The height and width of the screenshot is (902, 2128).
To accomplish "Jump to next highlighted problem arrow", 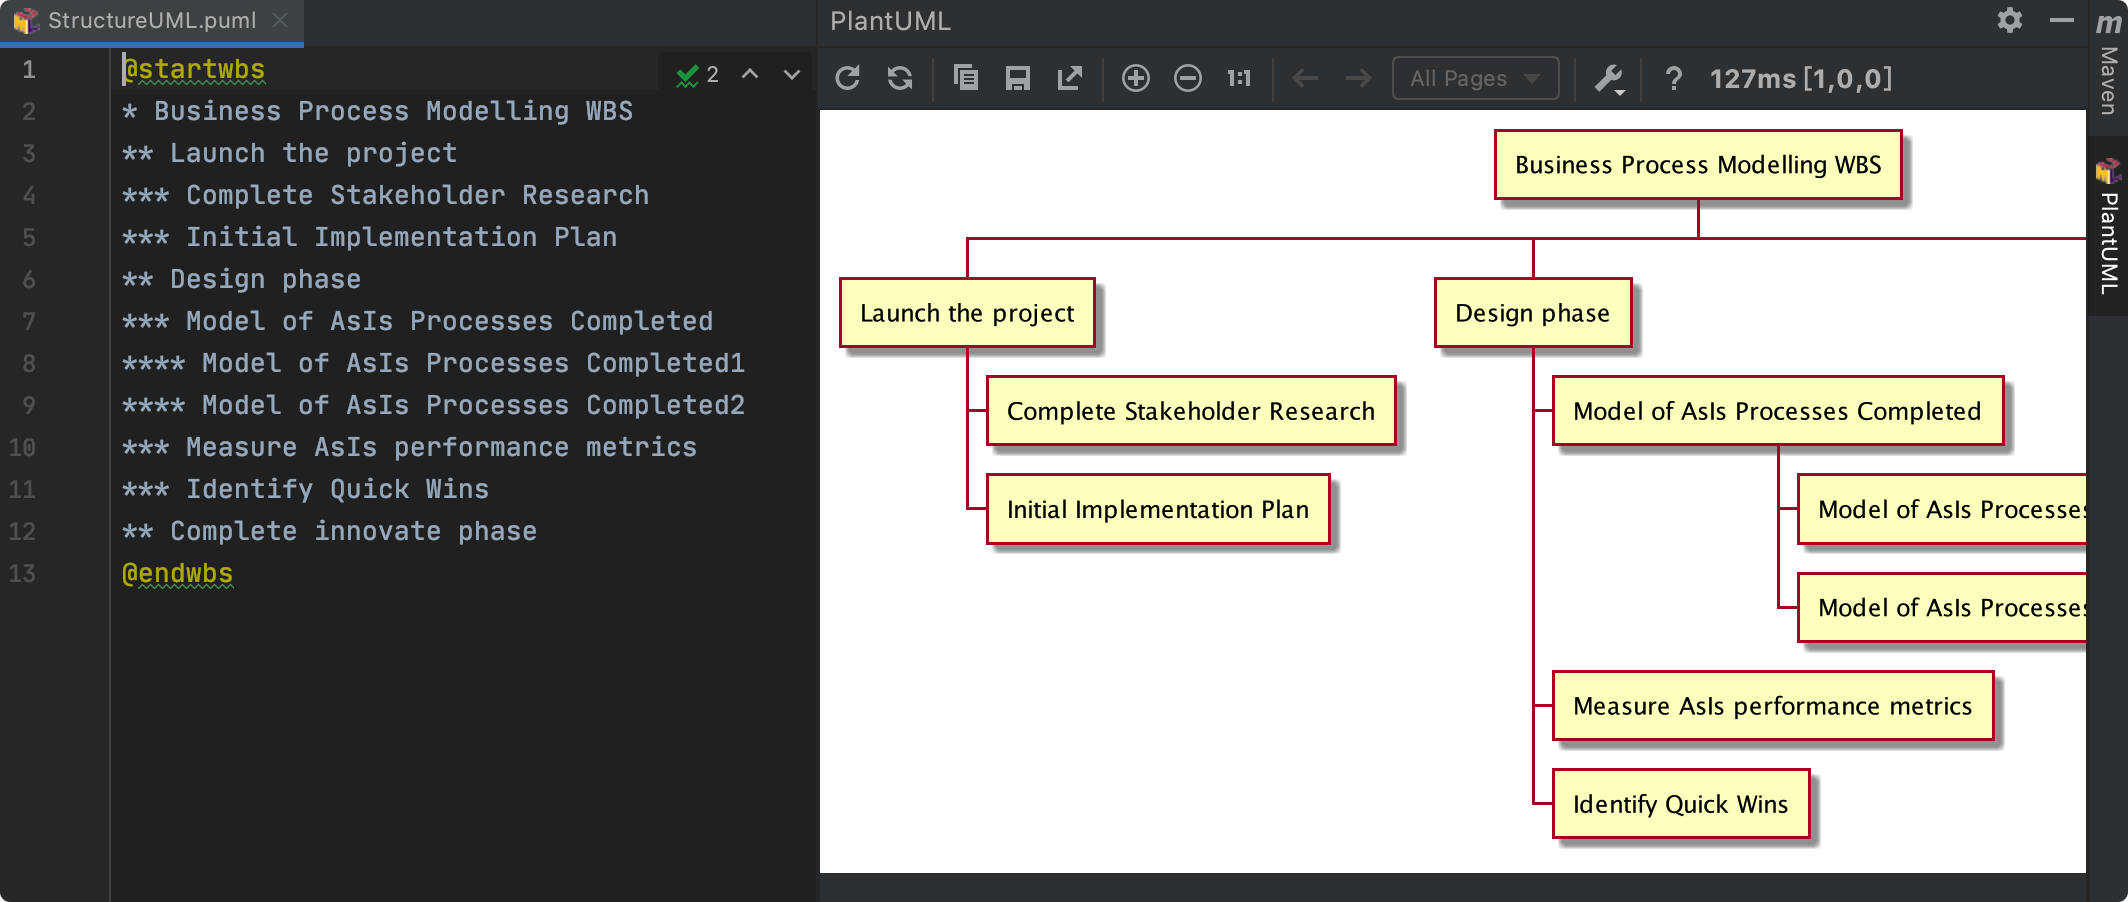I will point(792,75).
